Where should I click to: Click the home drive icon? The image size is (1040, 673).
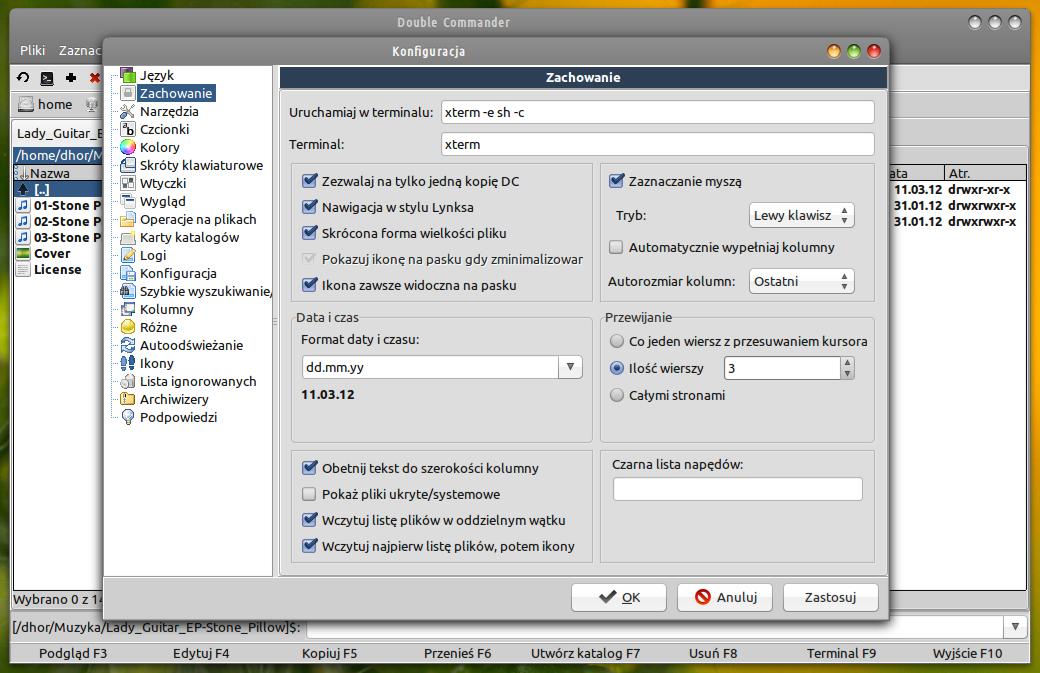tap(26, 104)
